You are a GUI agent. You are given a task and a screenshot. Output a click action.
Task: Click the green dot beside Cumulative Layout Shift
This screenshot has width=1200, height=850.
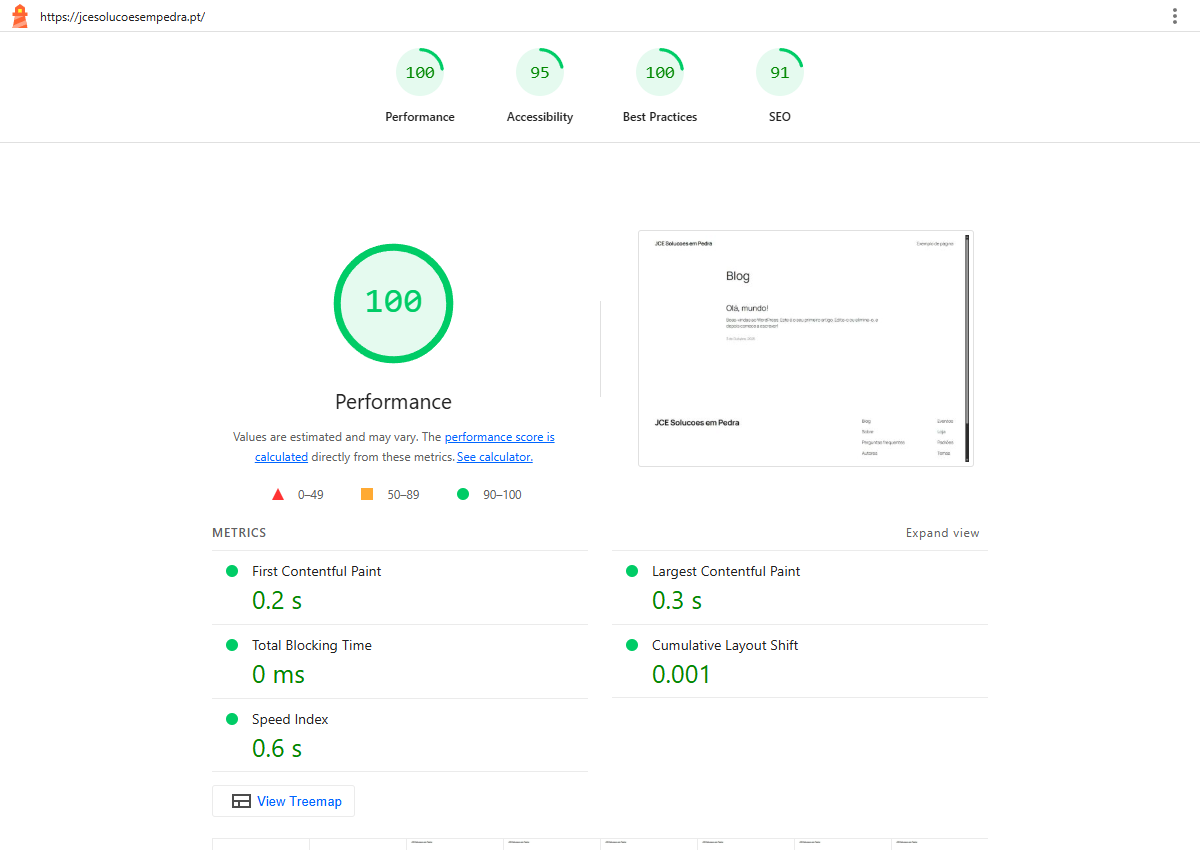[x=632, y=645]
